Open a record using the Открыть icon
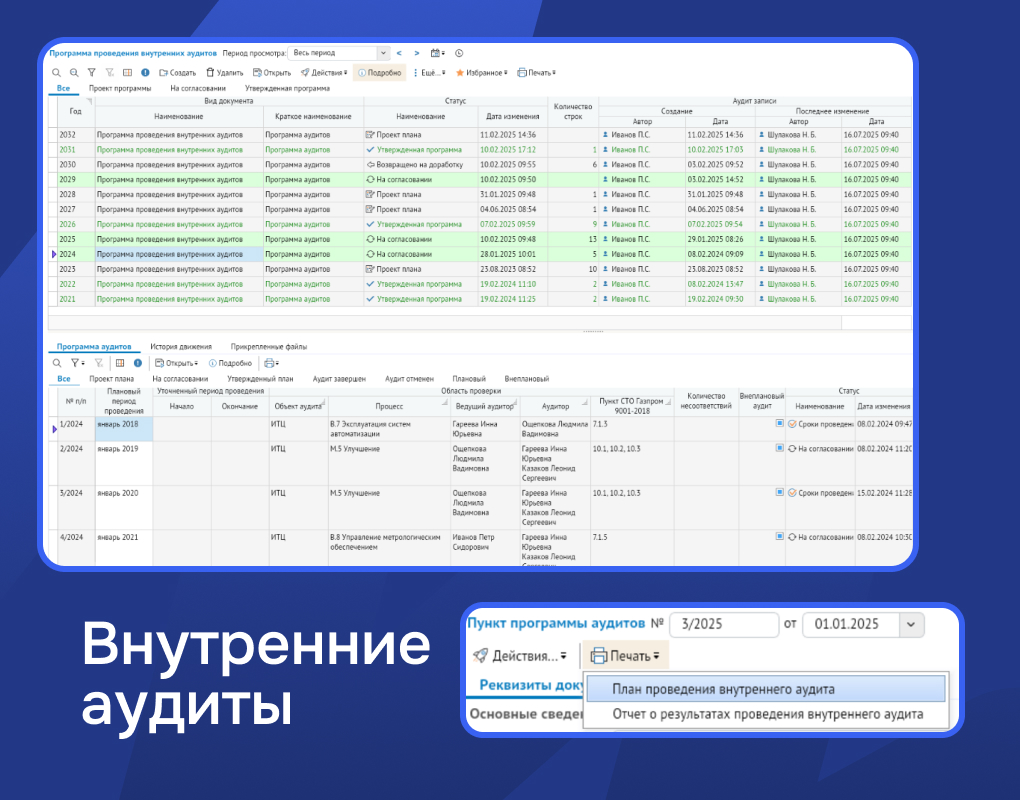The image size is (1020, 800). 256,72
